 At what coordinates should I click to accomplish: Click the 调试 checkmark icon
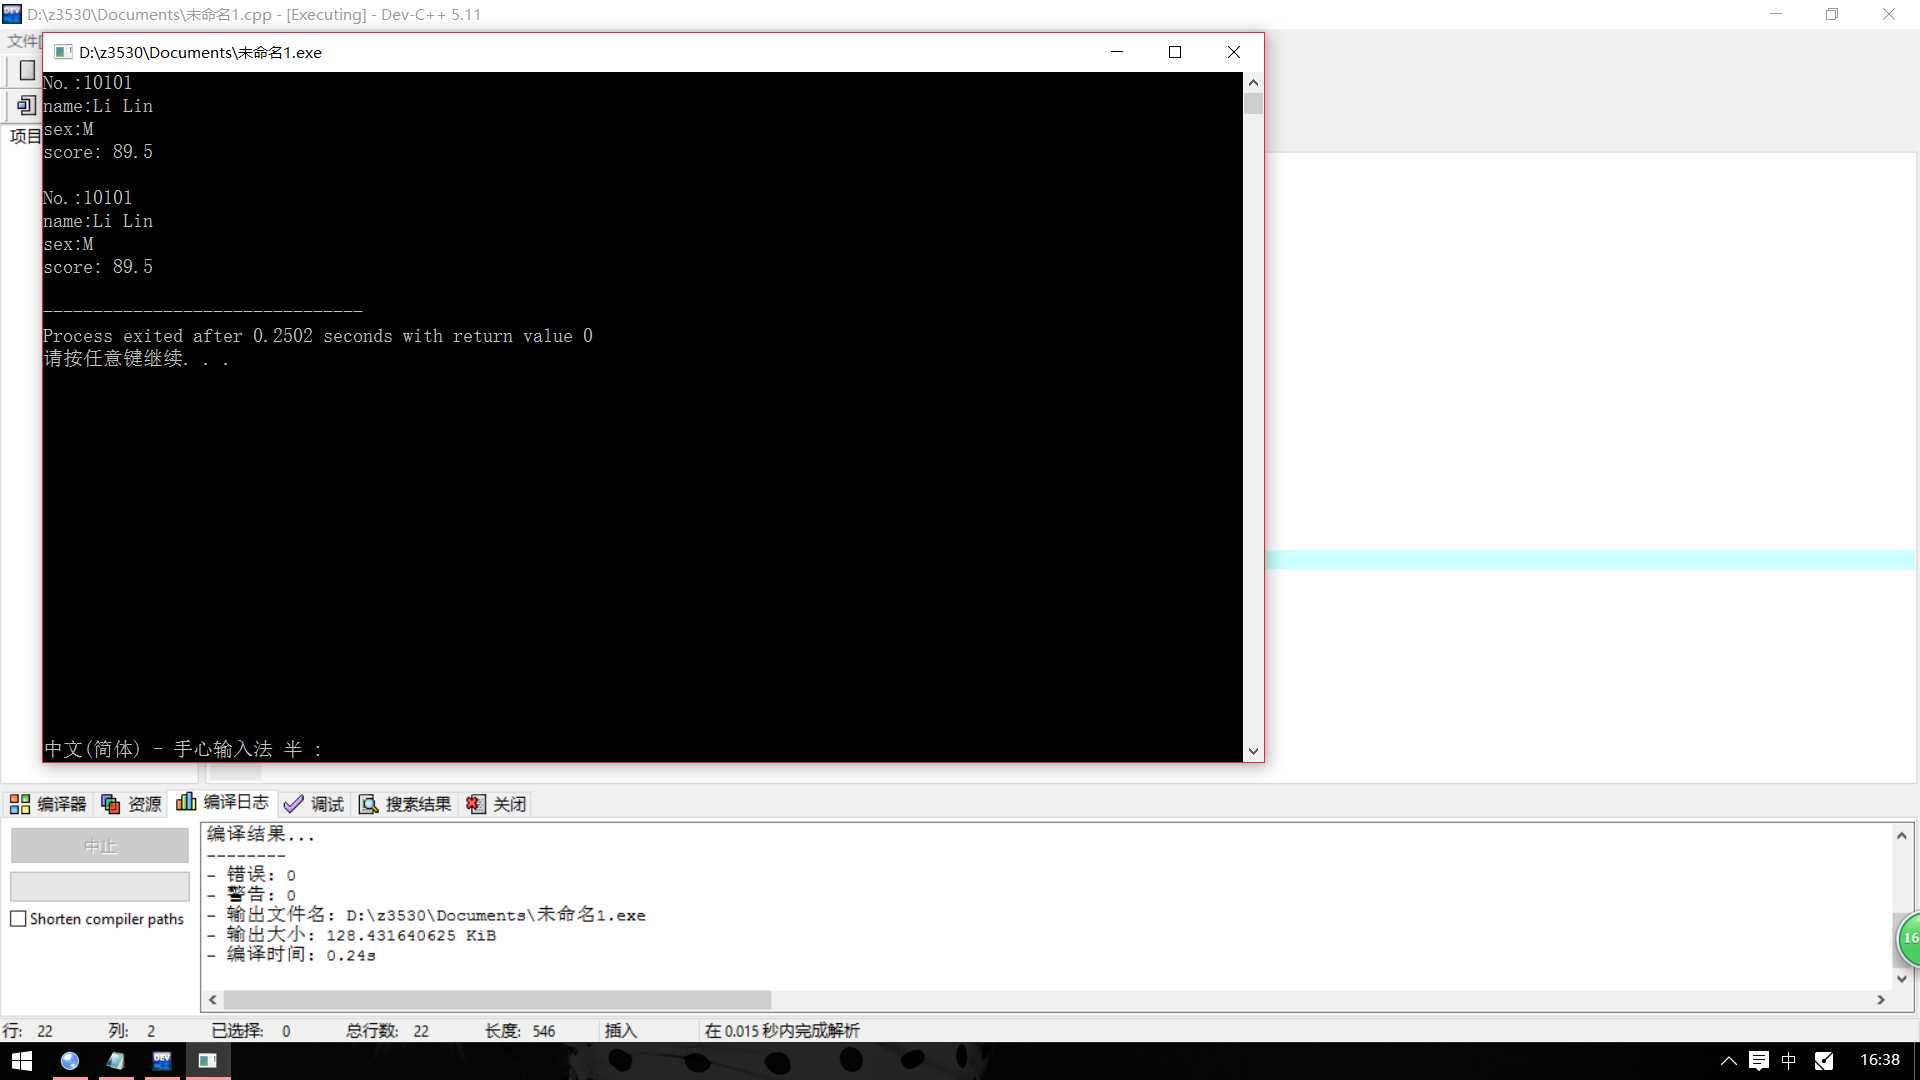[293, 804]
